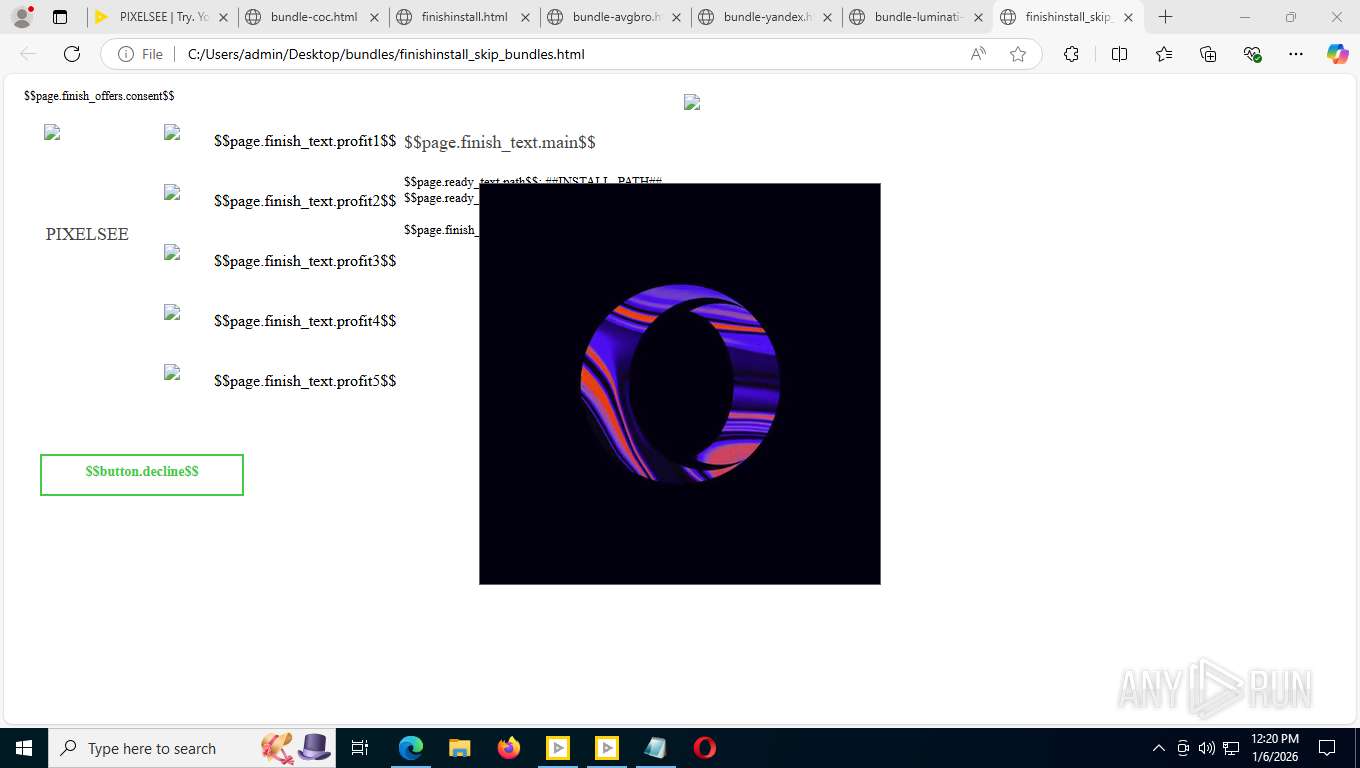Viewport: 1360px width, 768px height.
Task: Open the tab actions menu icon
Action: (x=60, y=17)
